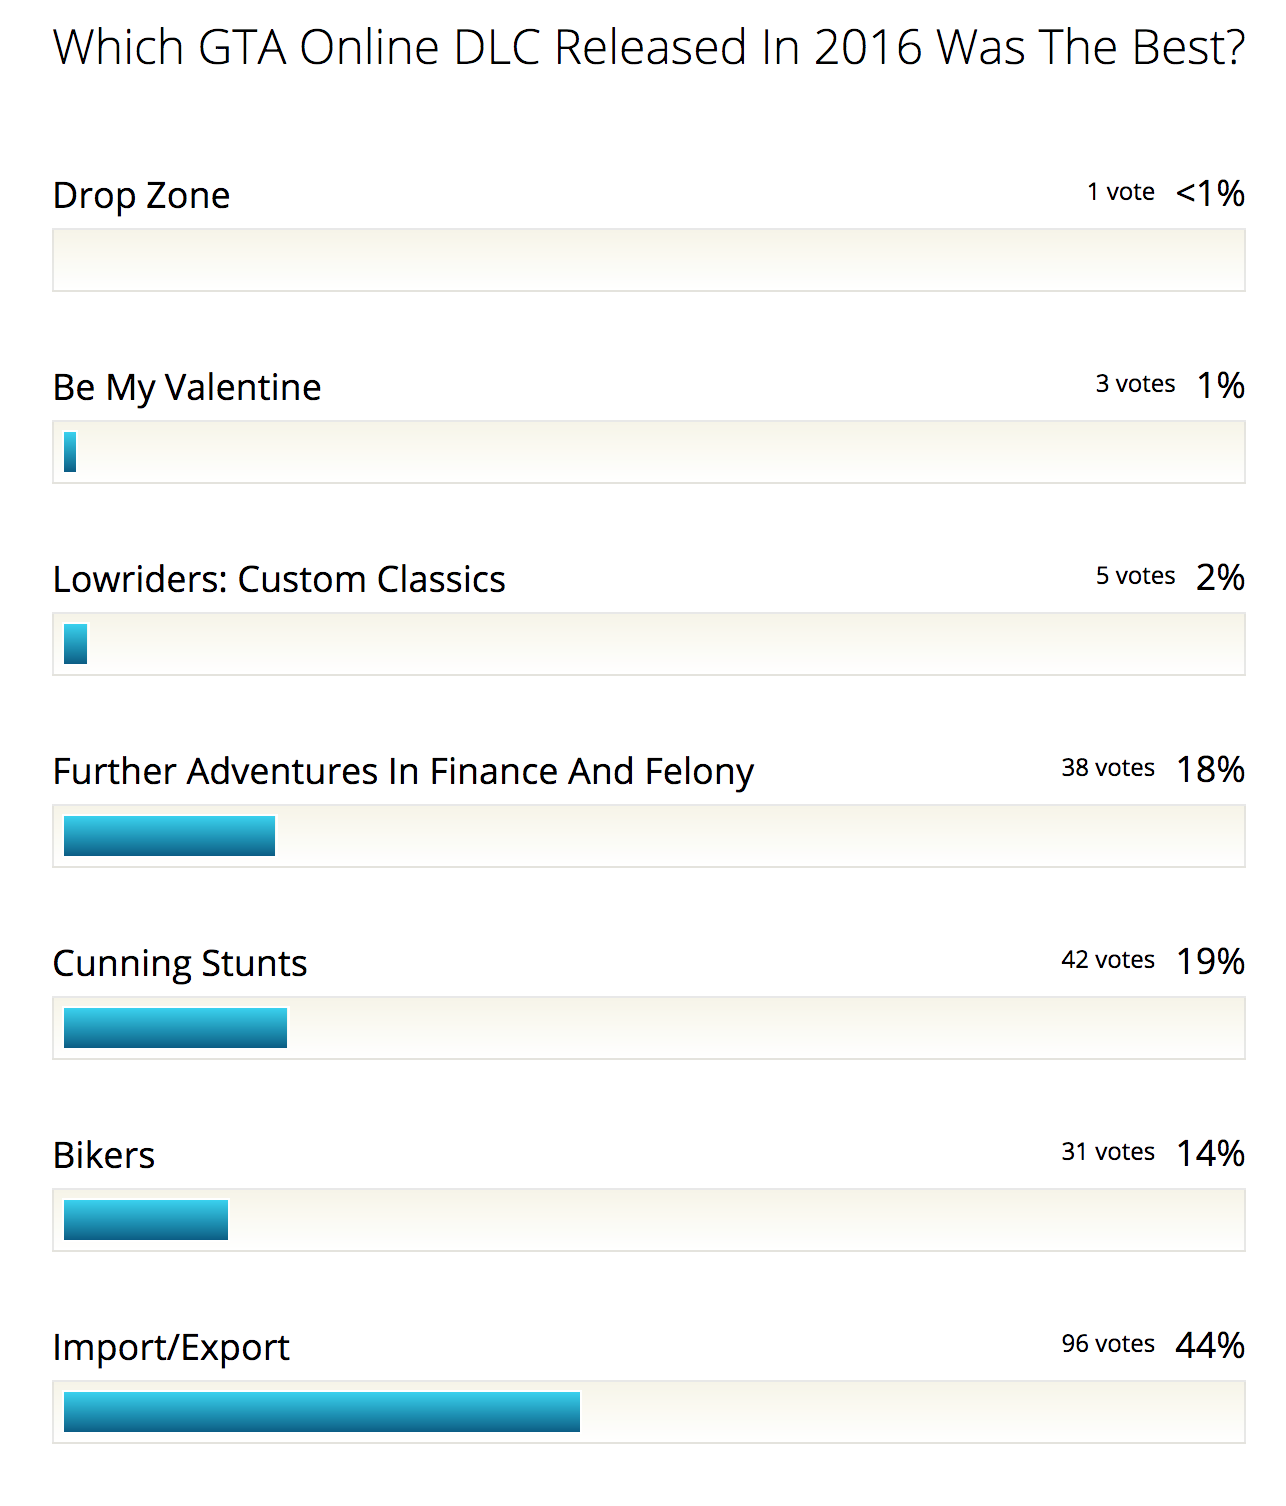Click the Import/Export blue result bar

pyautogui.click(x=321, y=1412)
